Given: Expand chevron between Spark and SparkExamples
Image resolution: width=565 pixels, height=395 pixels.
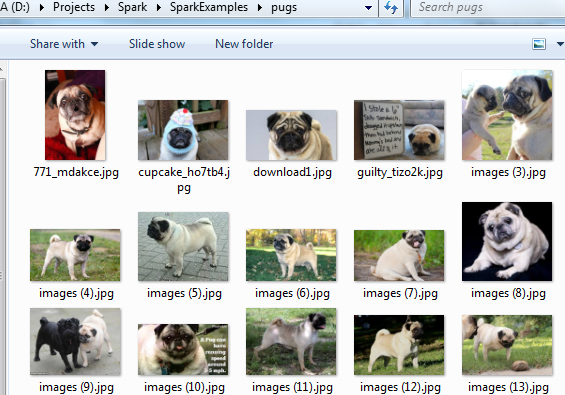Looking at the screenshot, I should (159, 7).
